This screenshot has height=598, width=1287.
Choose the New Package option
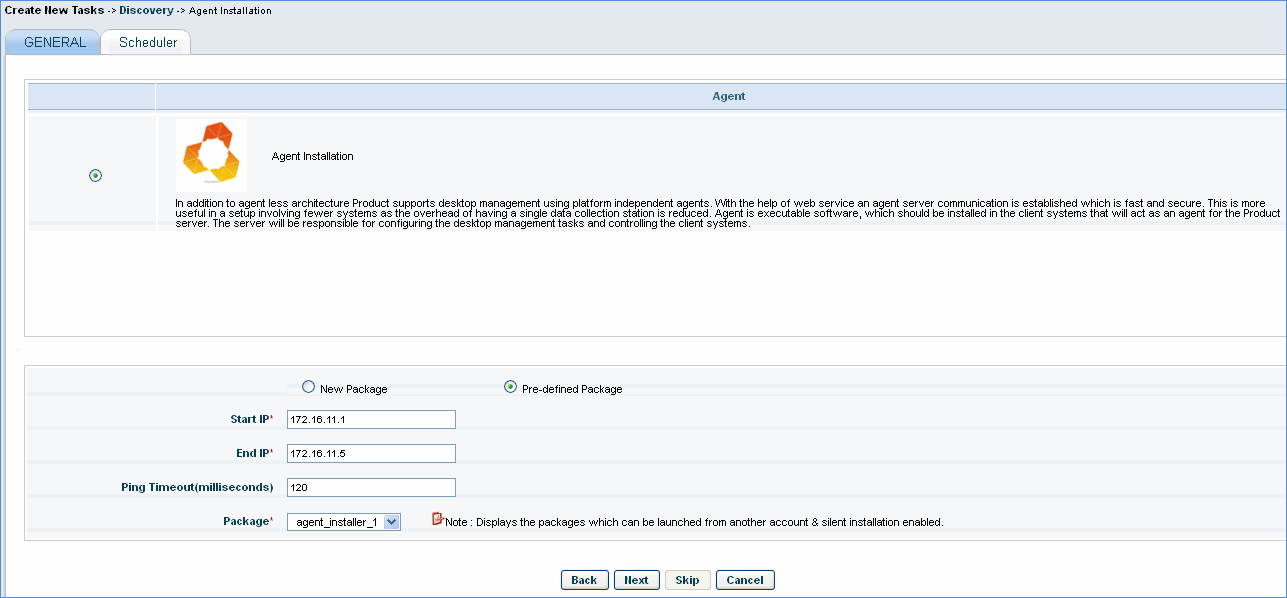(309, 387)
